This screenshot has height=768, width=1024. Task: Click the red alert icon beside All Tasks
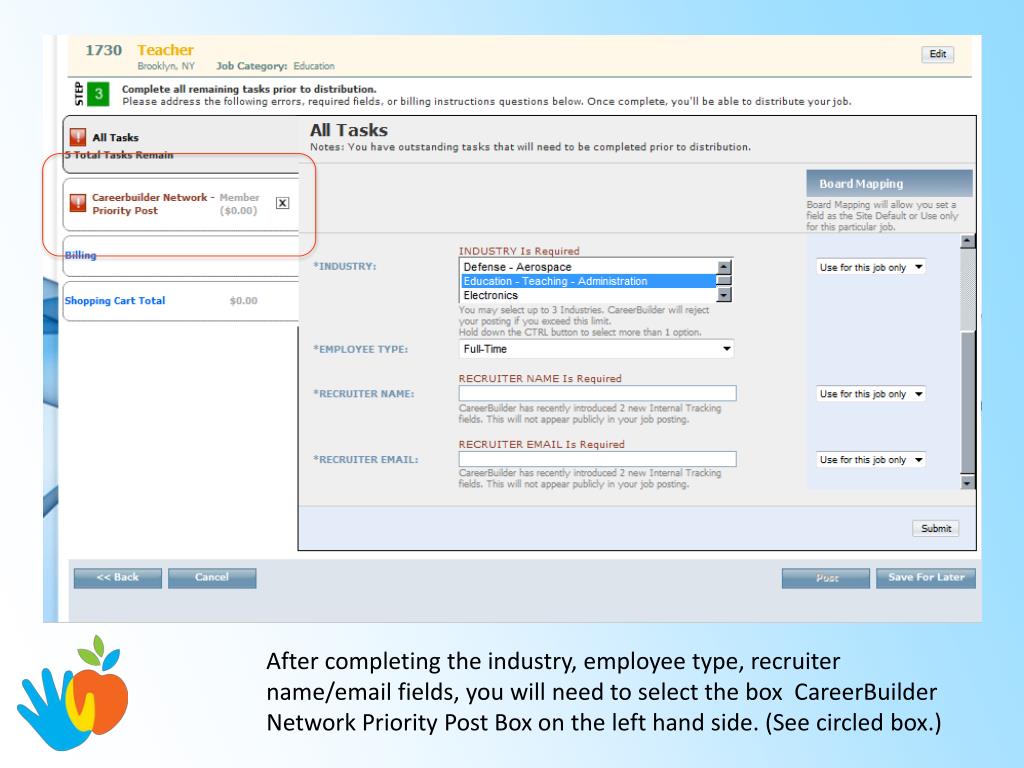tap(78, 137)
